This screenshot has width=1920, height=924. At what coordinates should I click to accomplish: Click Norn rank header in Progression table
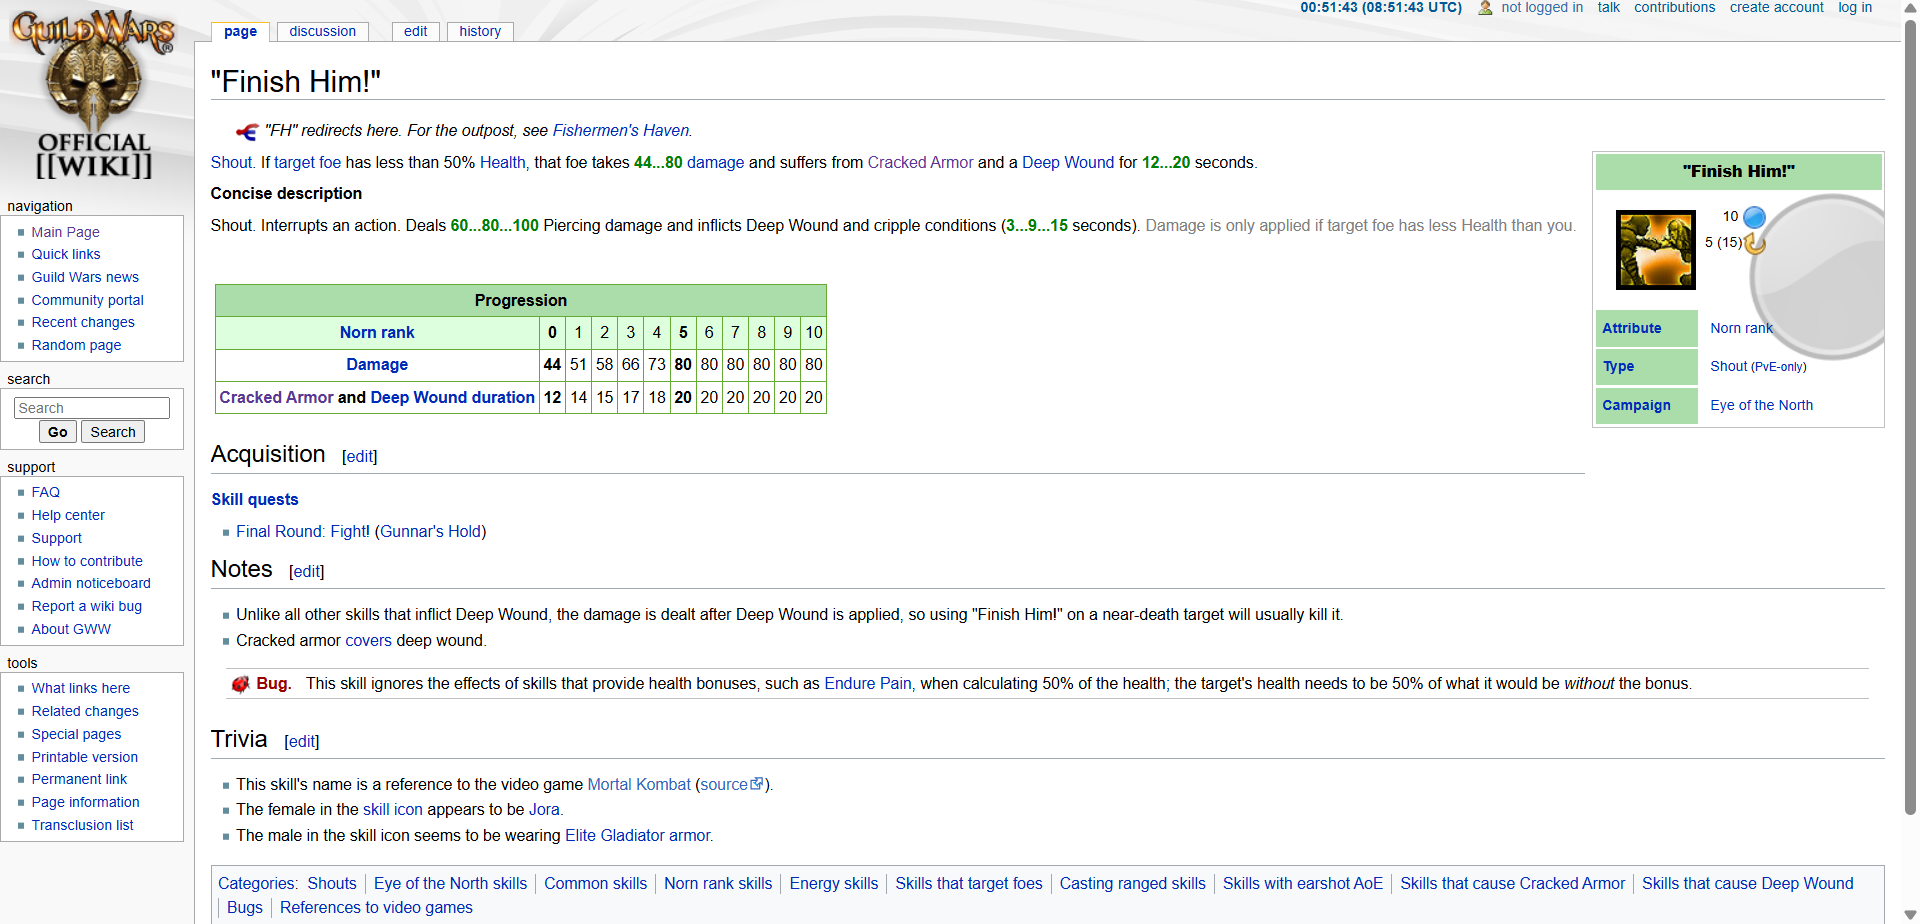[376, 333]
